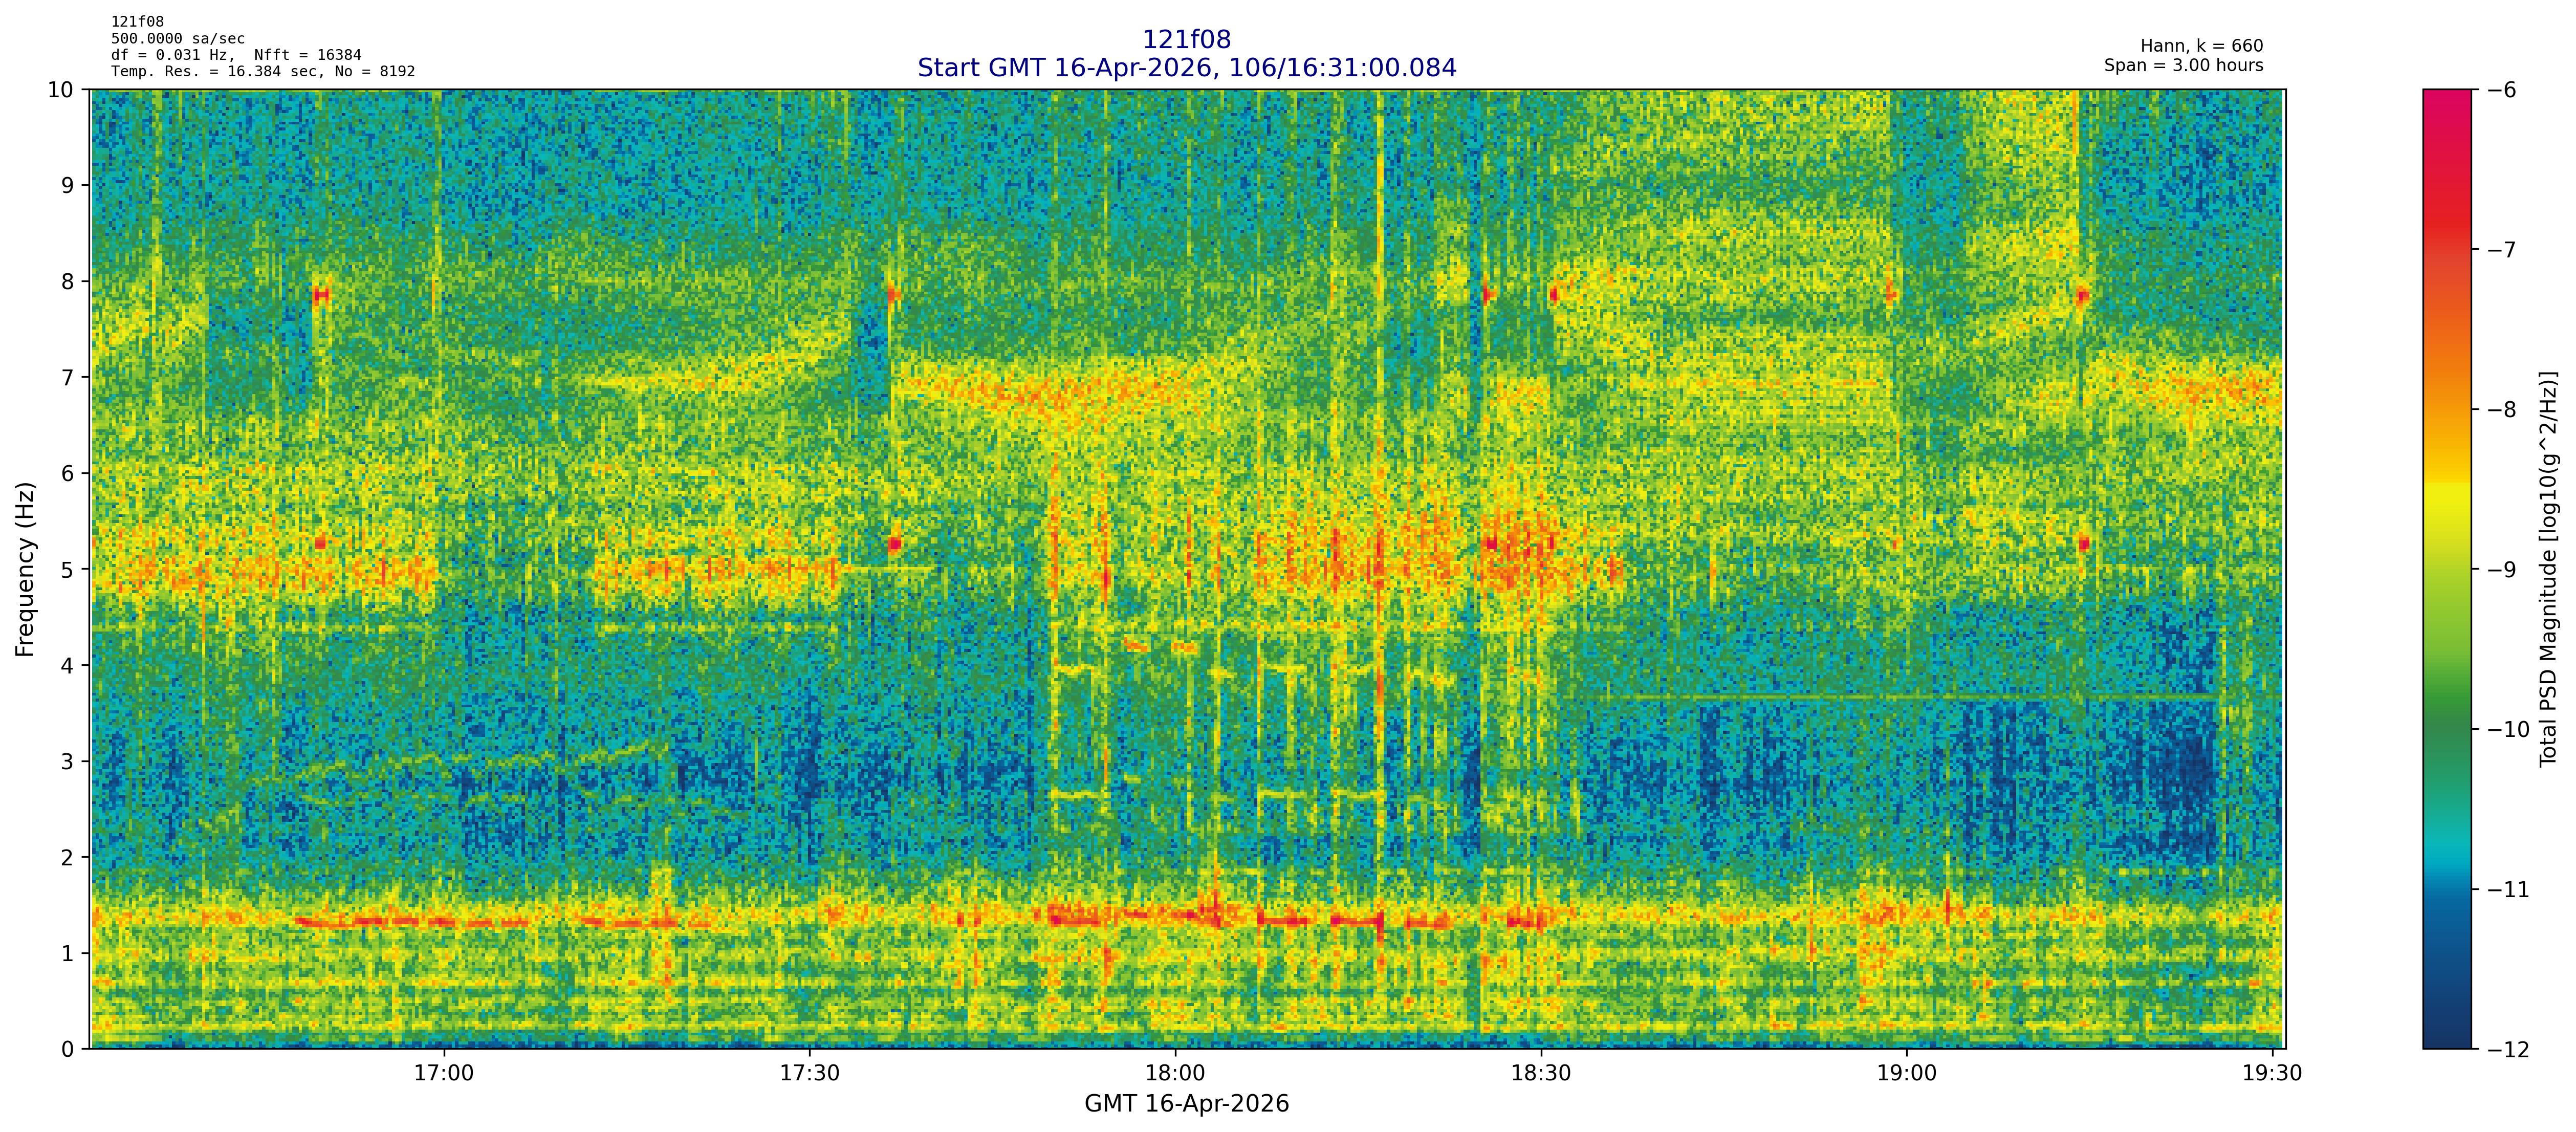Click the Start GMT 16-Apr-2026 subtitle text
The width and height of the screenshot is (2576, 1132).
[1186, 68]
